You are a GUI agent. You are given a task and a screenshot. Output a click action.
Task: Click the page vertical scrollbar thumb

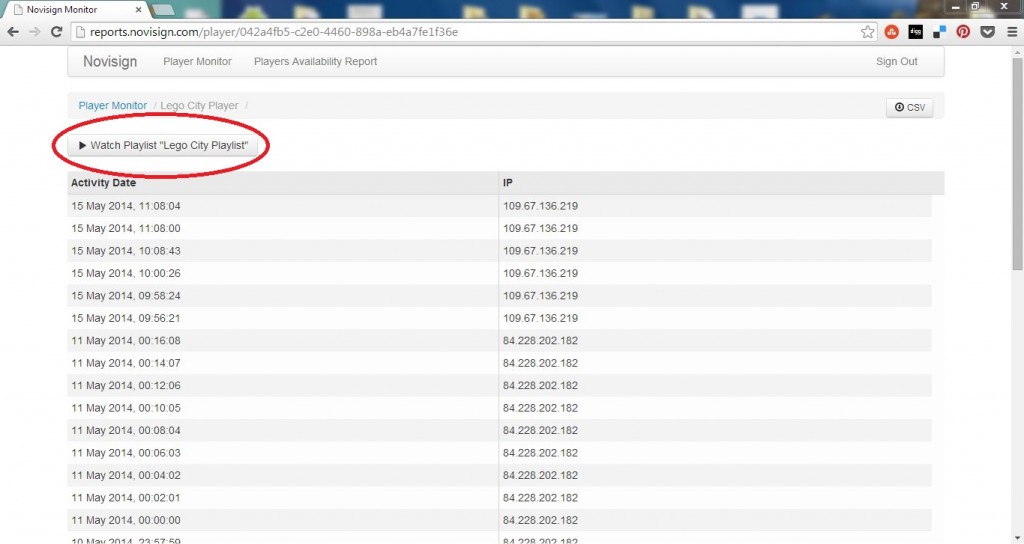click(x=1017, y=163)
